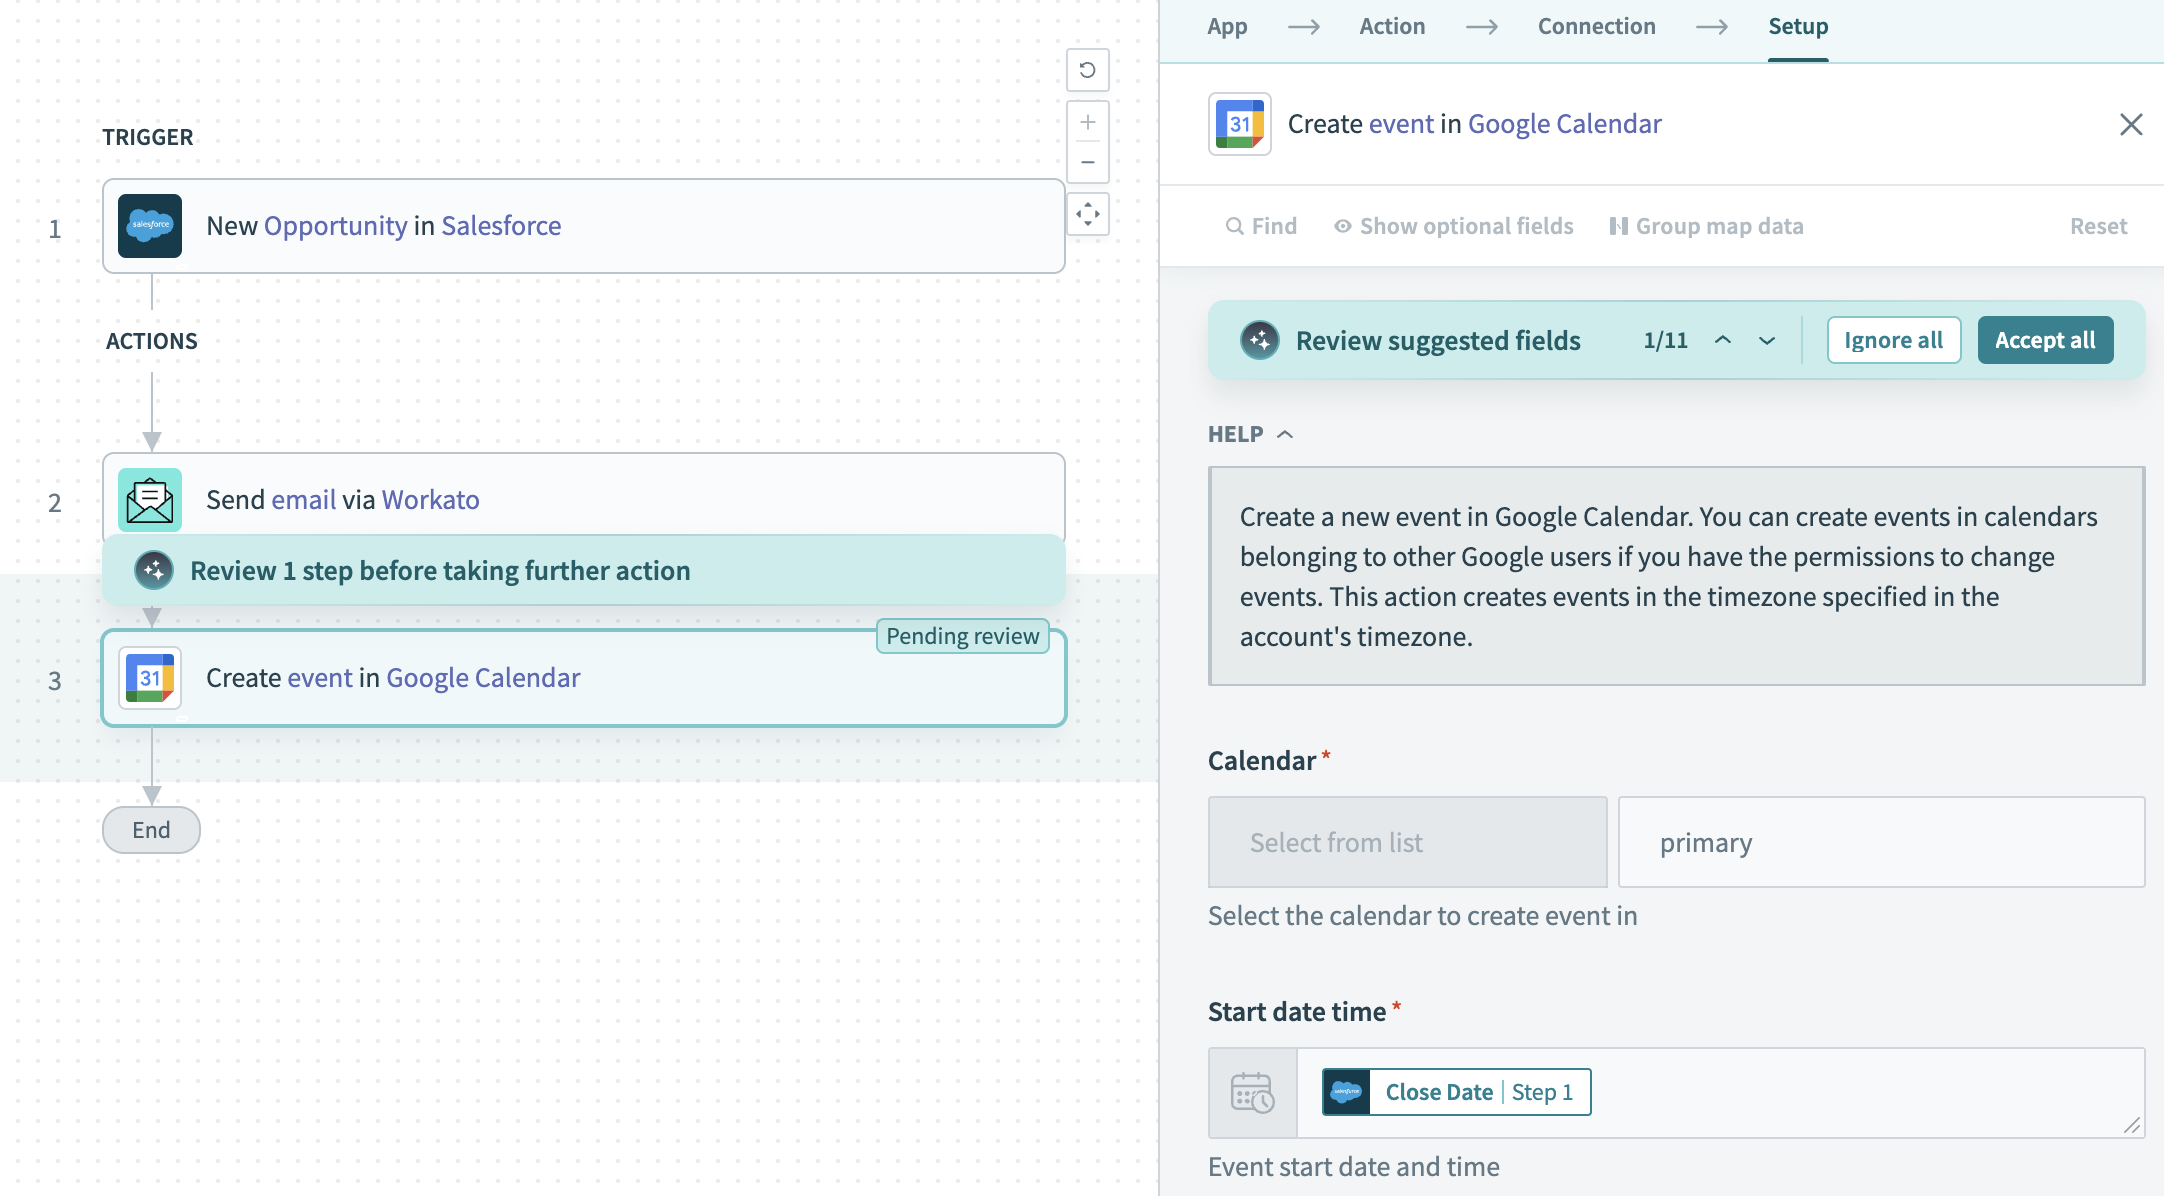Select the New Opportunity in Salesforce trigger
The width and height of the screenshot is (2164, 1196).
click(x=584, y=226)
